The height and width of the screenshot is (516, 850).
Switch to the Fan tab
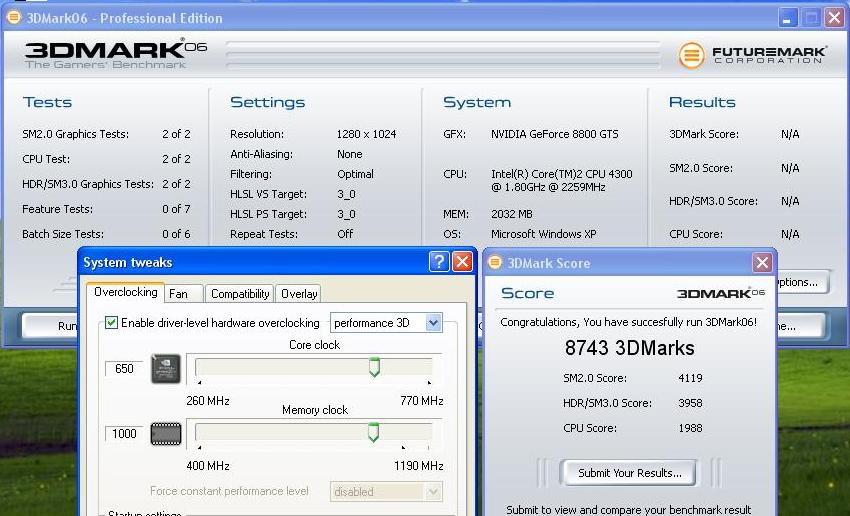point(184,294)
